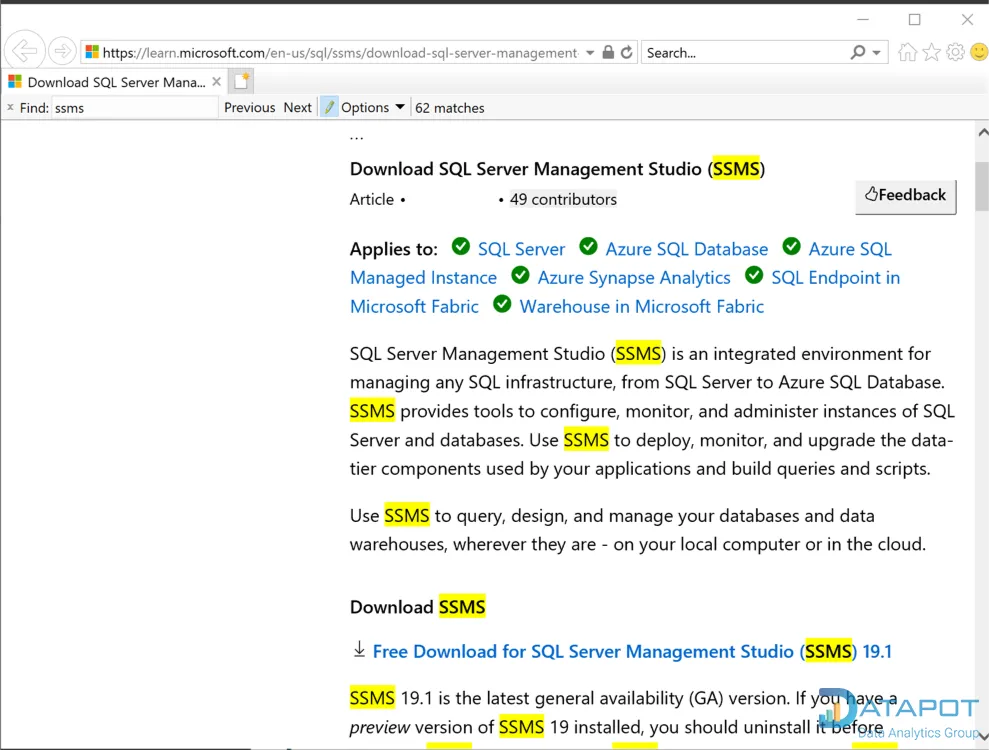
Task: Click the Feedback button
Action: (905, 196)
